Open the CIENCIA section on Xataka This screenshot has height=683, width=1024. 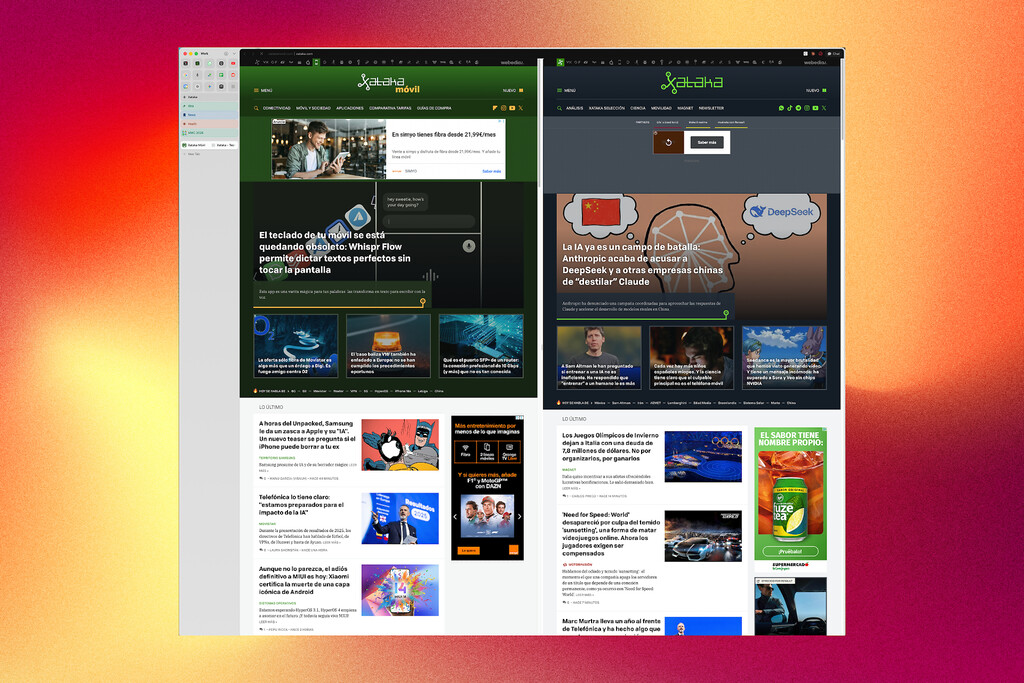tap(637, 107)
